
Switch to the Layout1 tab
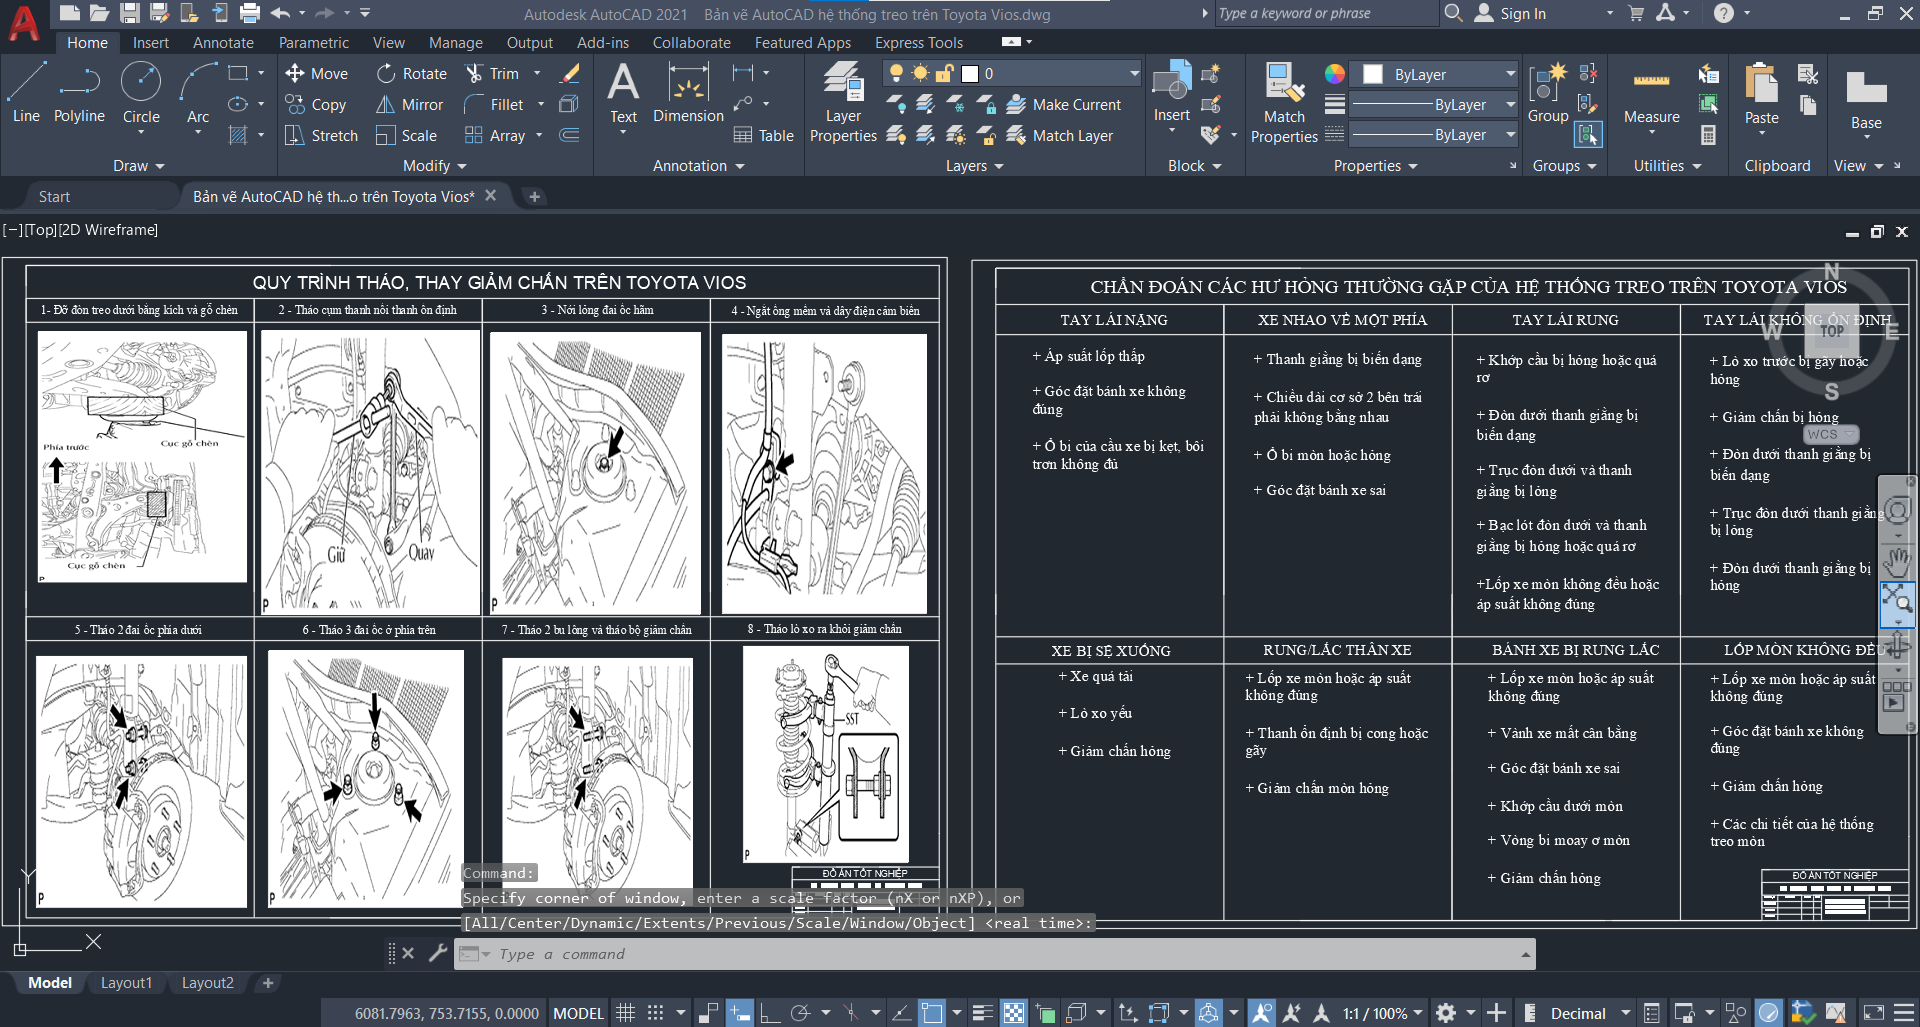coord(126,983)
